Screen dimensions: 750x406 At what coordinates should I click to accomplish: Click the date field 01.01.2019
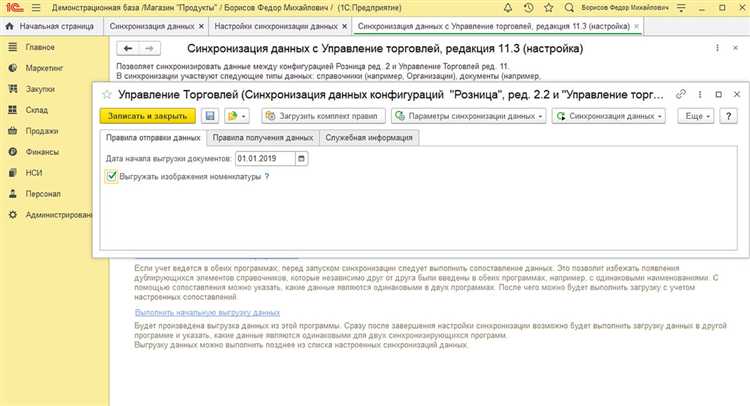[x=265, y=158]
